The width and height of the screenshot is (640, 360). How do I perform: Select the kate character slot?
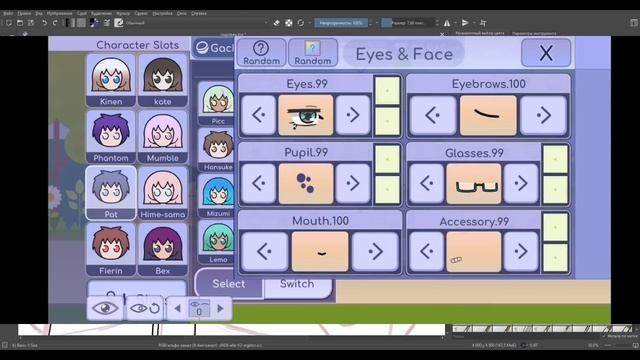162,80
